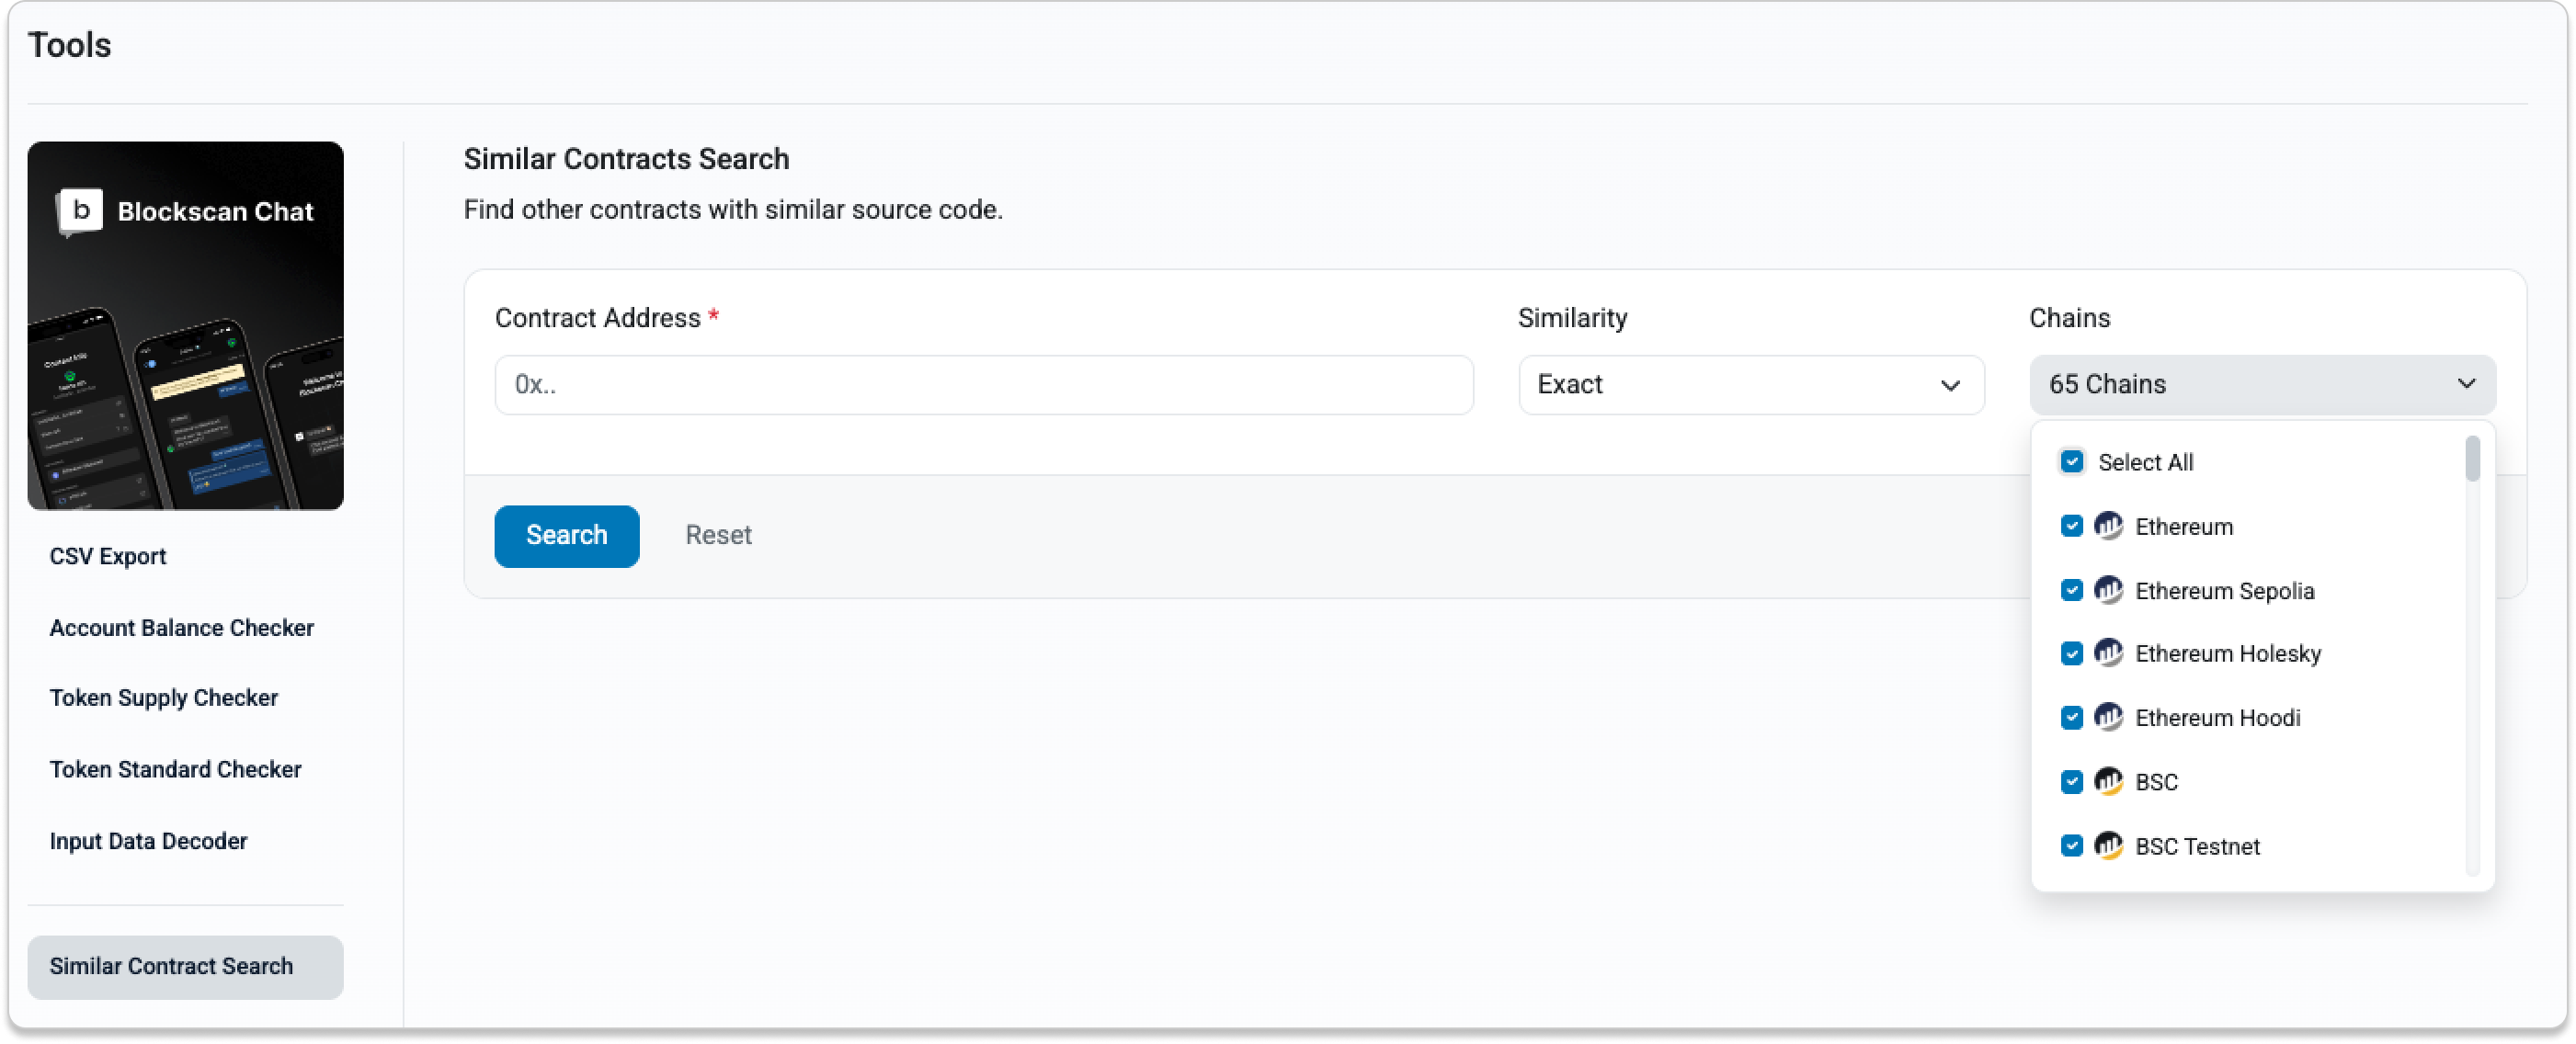Viewport: 2576px width, 1044px height.
Task: Click the Ethereum Hoodi chain icon
Action: [x=2108, y=717]
